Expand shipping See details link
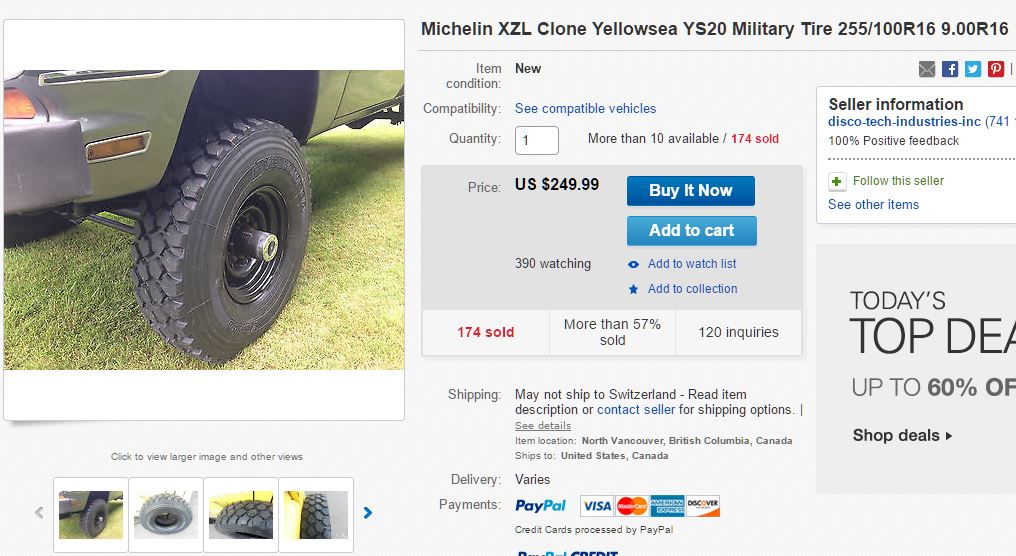 point(543,425)
